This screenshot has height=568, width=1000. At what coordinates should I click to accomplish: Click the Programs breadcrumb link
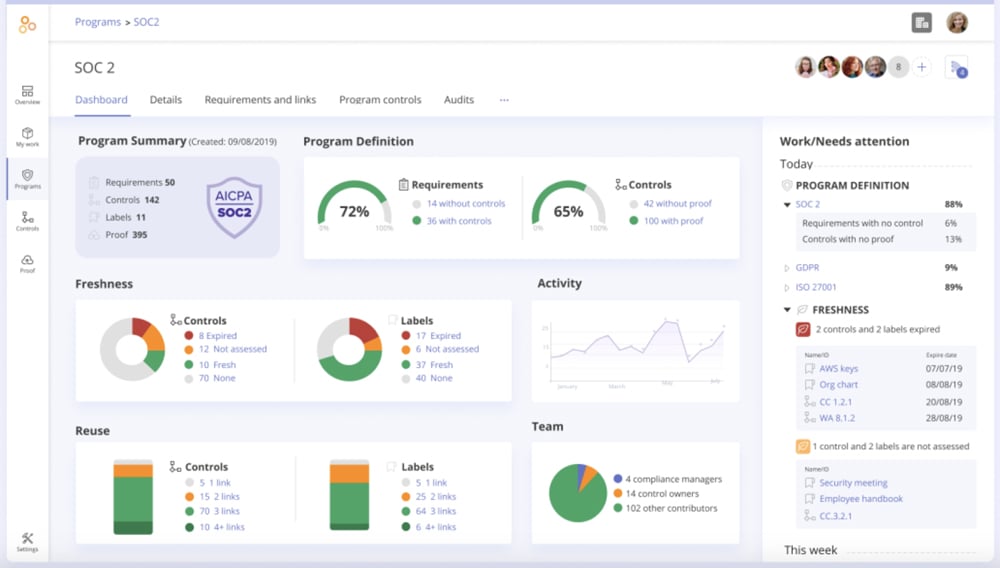[x=97, y=22]
